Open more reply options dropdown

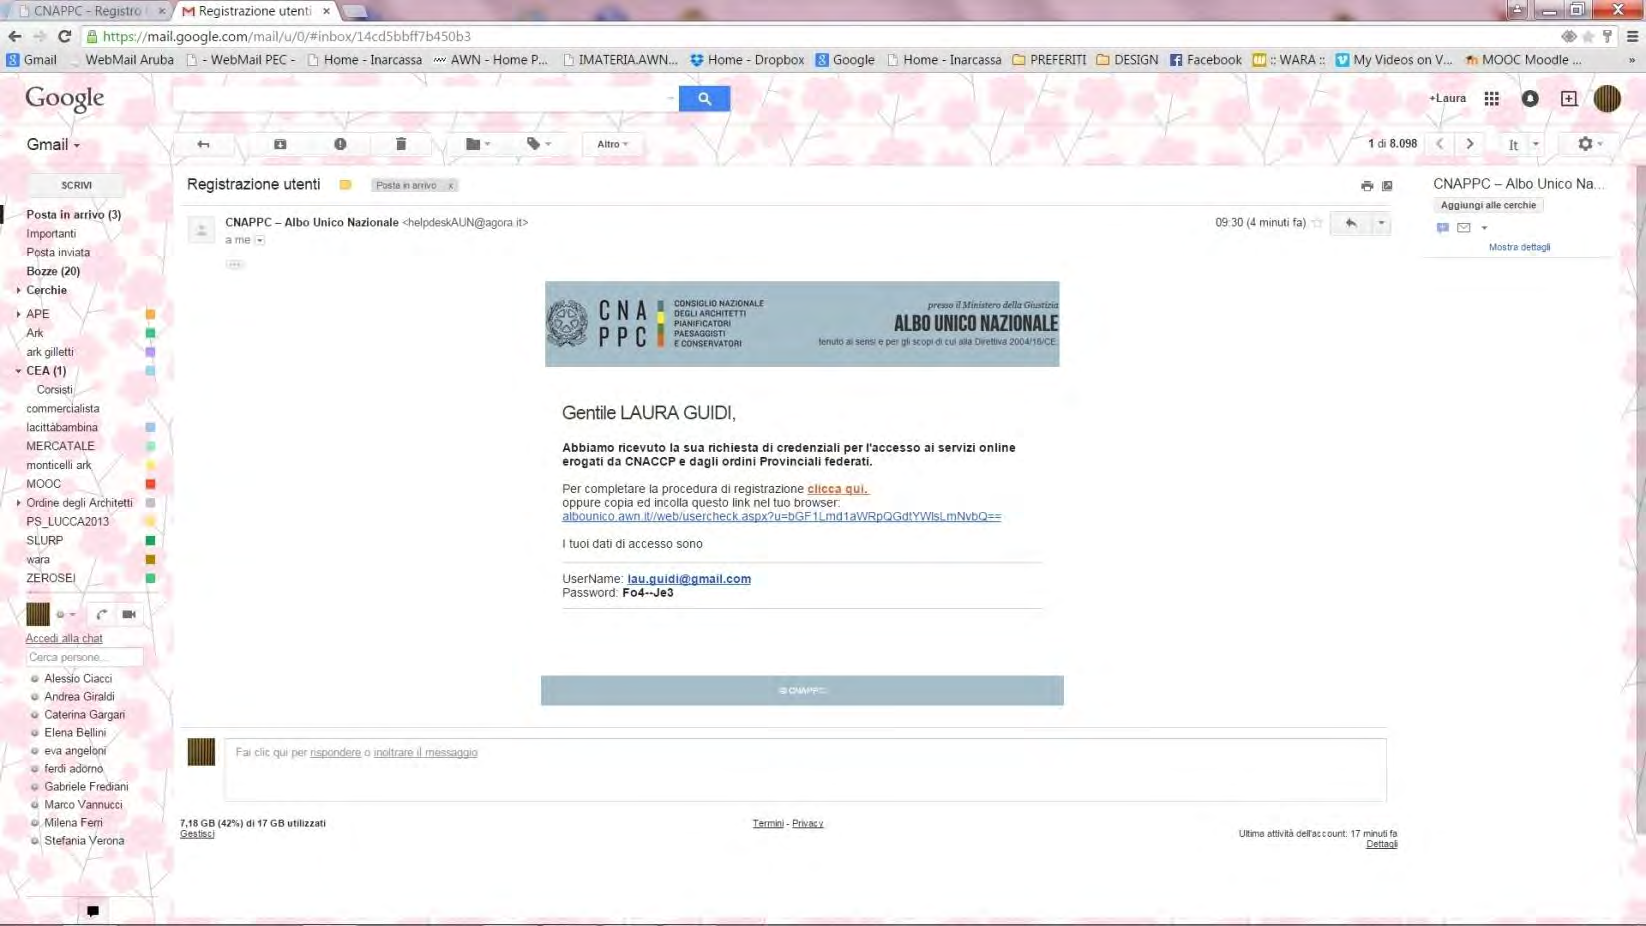(x=1381, y=223)
